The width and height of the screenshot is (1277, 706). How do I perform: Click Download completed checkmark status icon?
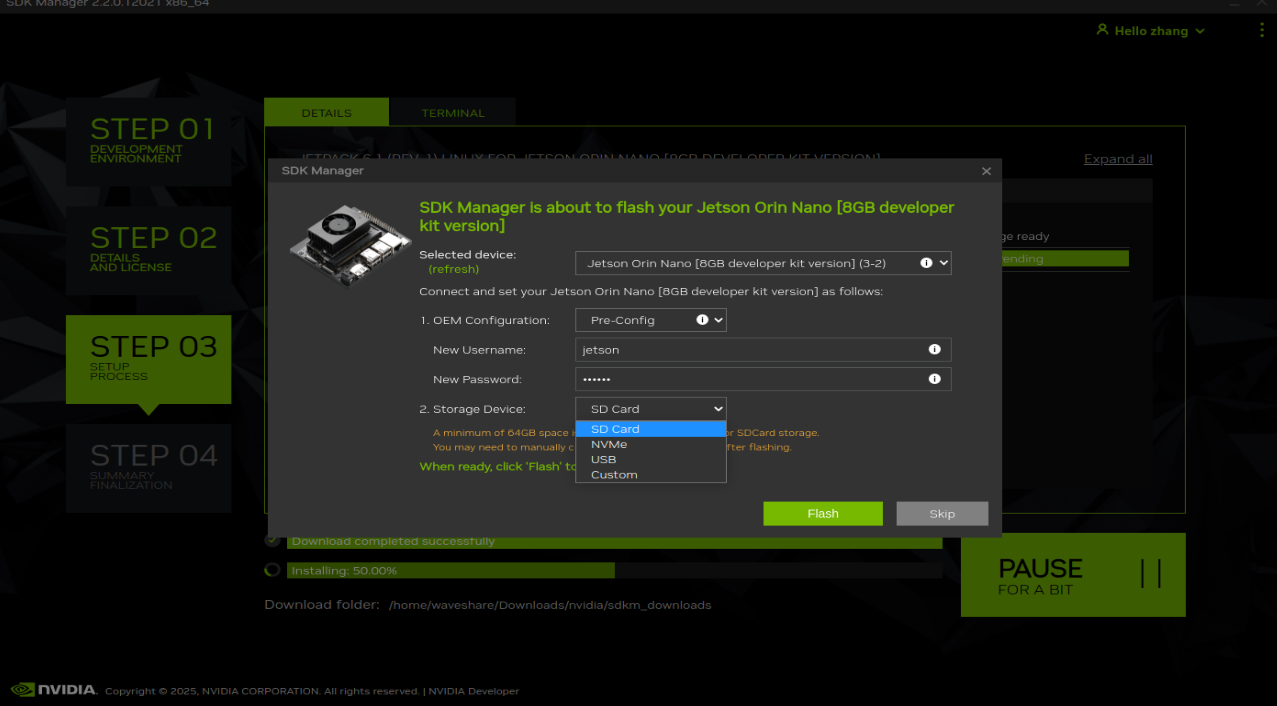pyautogui.click(x=272, y=540)
